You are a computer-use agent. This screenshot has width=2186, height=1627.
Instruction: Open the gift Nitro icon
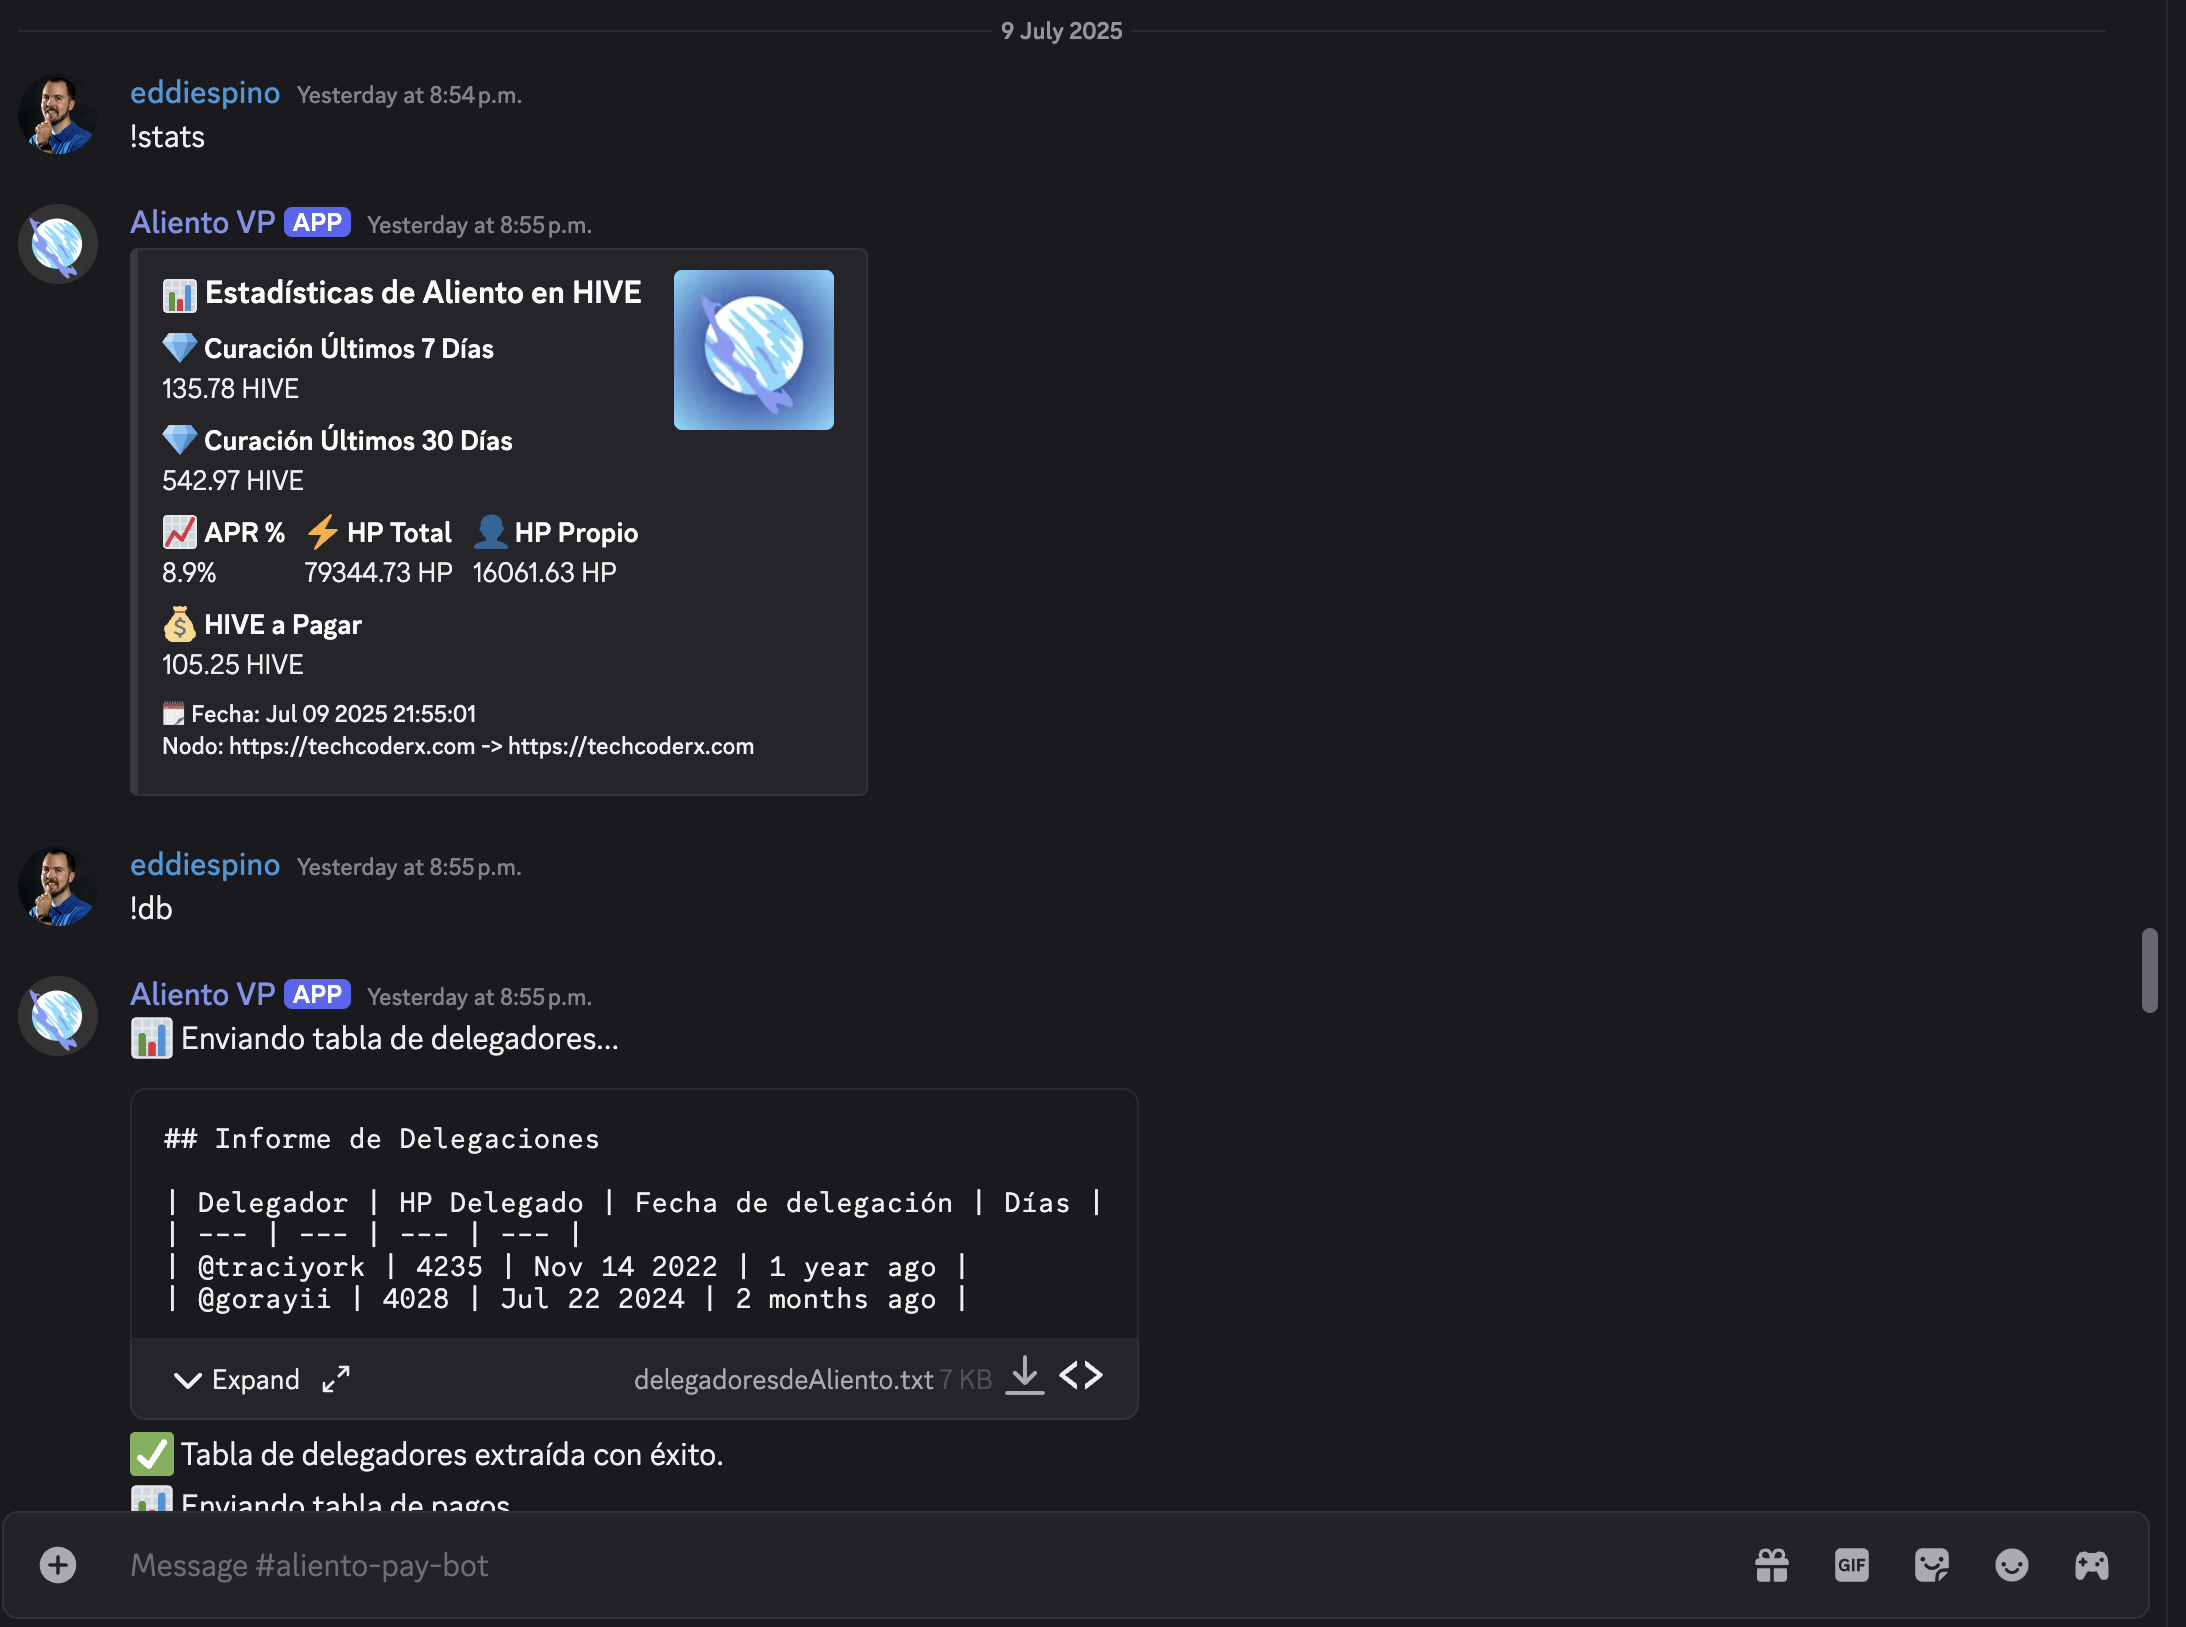tap(1772, 1565)
